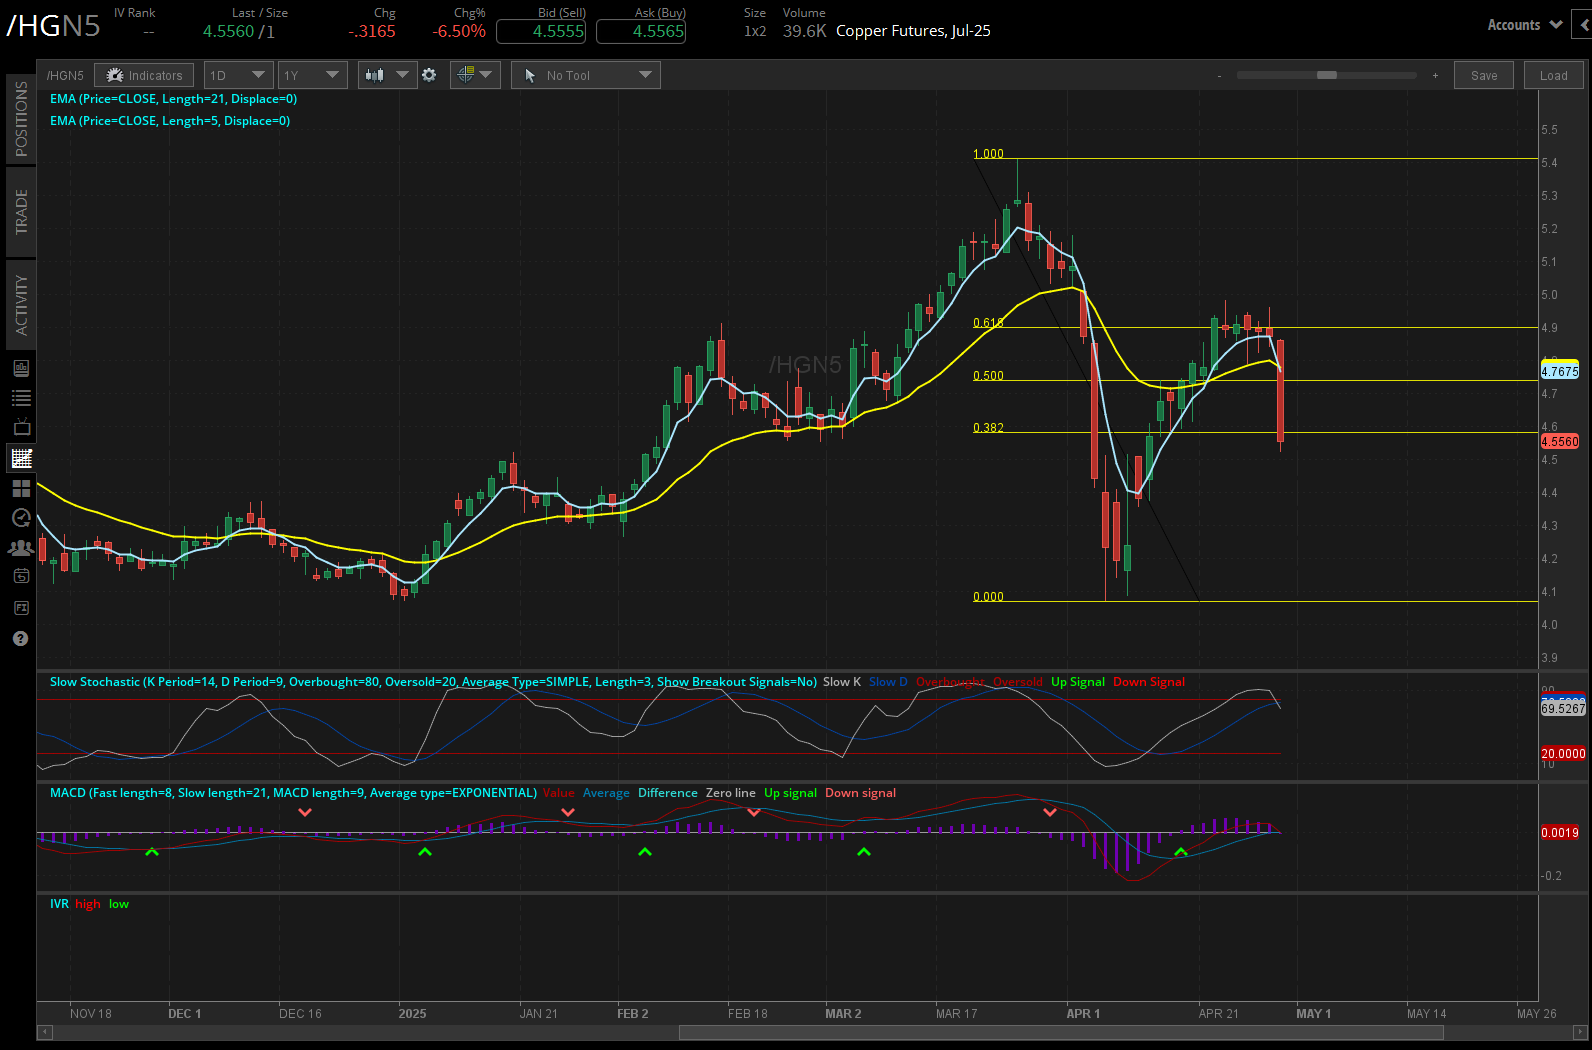Viewport: 1592px width, 1050px height.
Task: Click the stochastic Down Signal legend
Action: 1148,682
